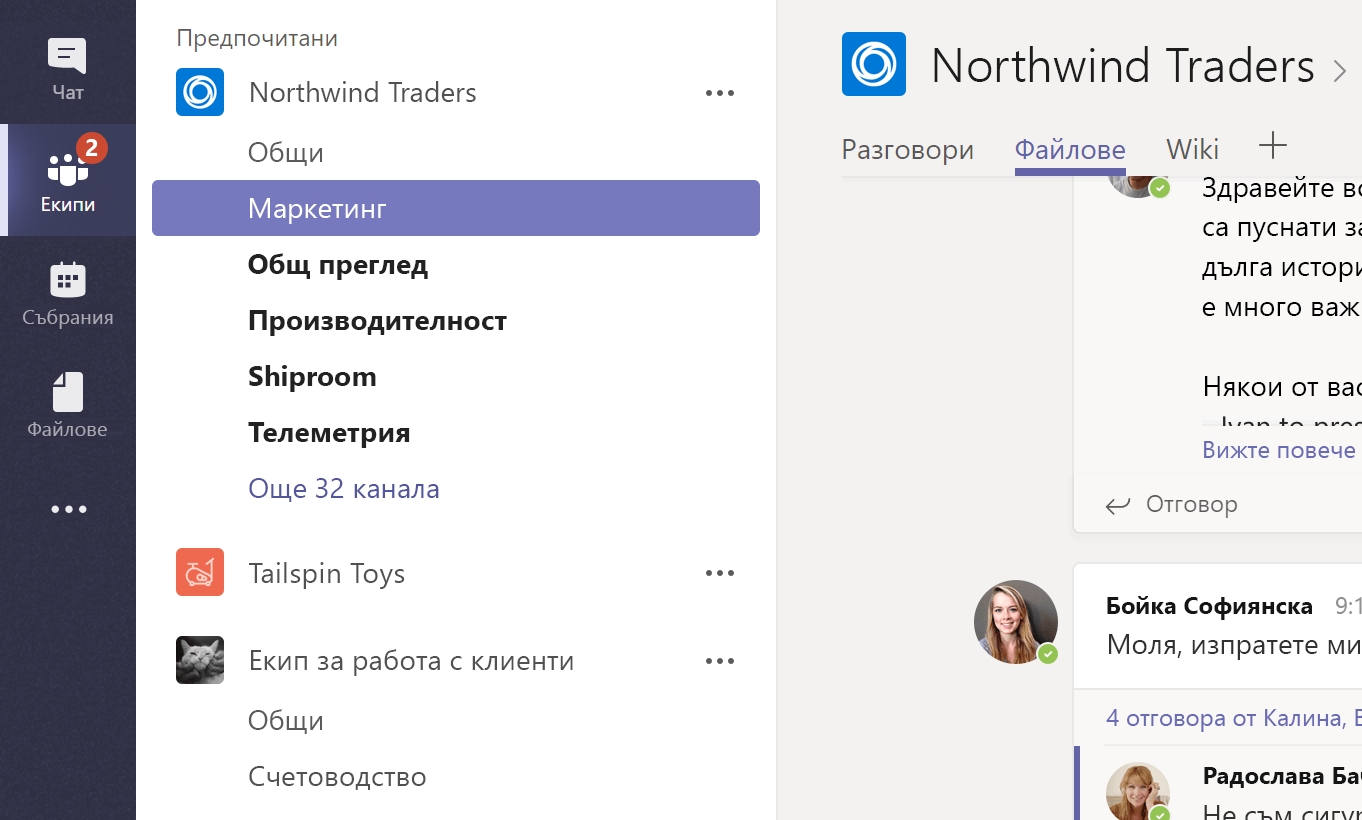Open more options for Northwind Traders team
Screen dimensions: 1362x820
tap(719, 93)
